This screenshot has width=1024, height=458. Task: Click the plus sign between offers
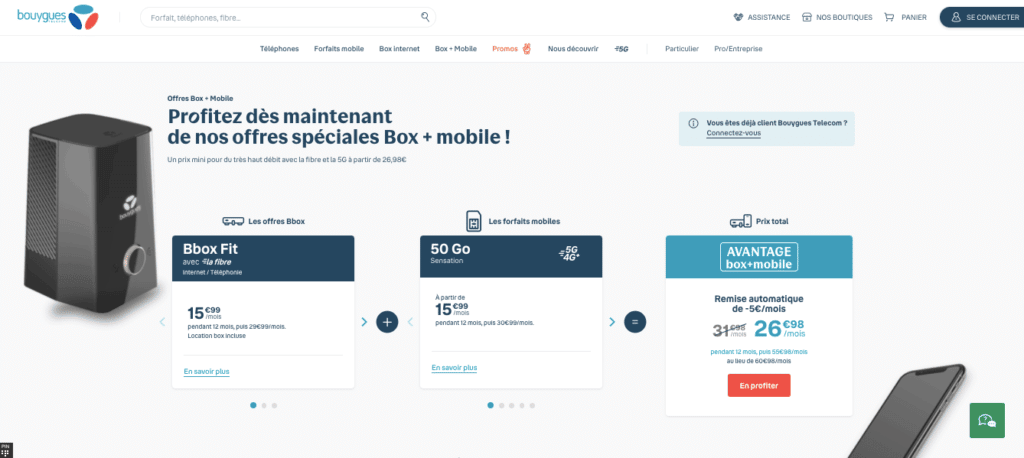click(387, 321)
